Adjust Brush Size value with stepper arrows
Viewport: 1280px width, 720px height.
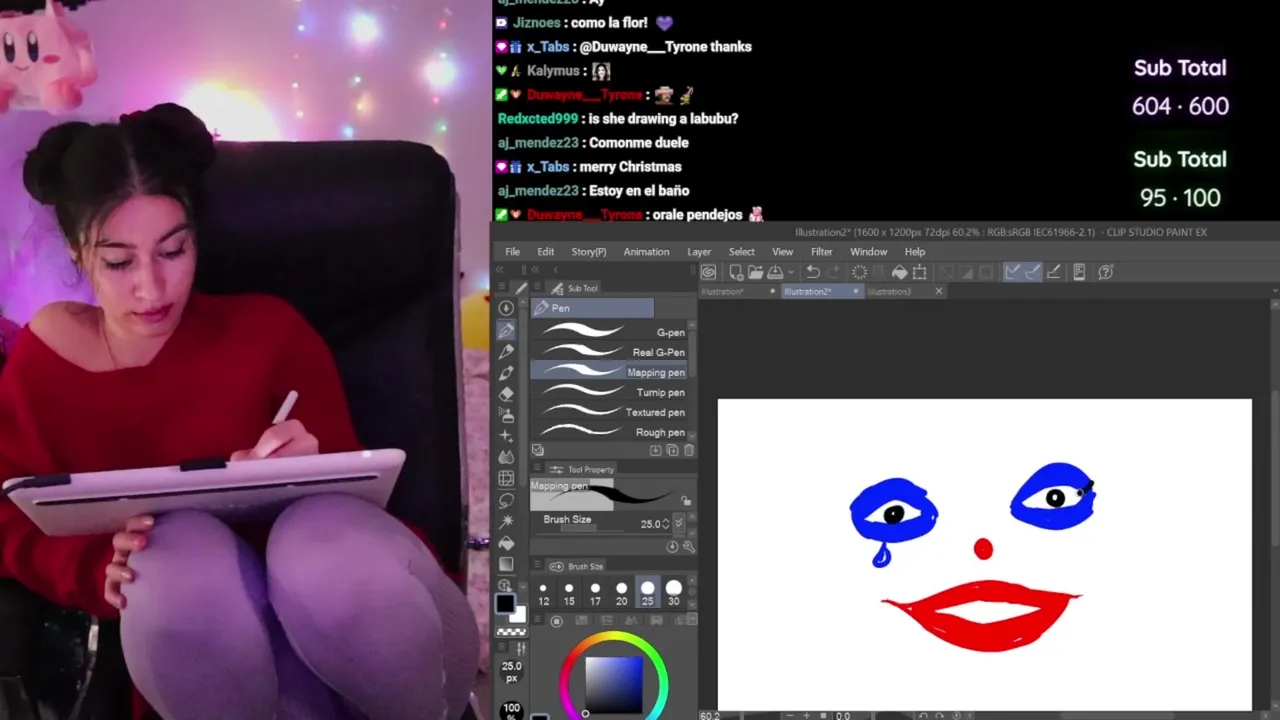click(665, 523)
